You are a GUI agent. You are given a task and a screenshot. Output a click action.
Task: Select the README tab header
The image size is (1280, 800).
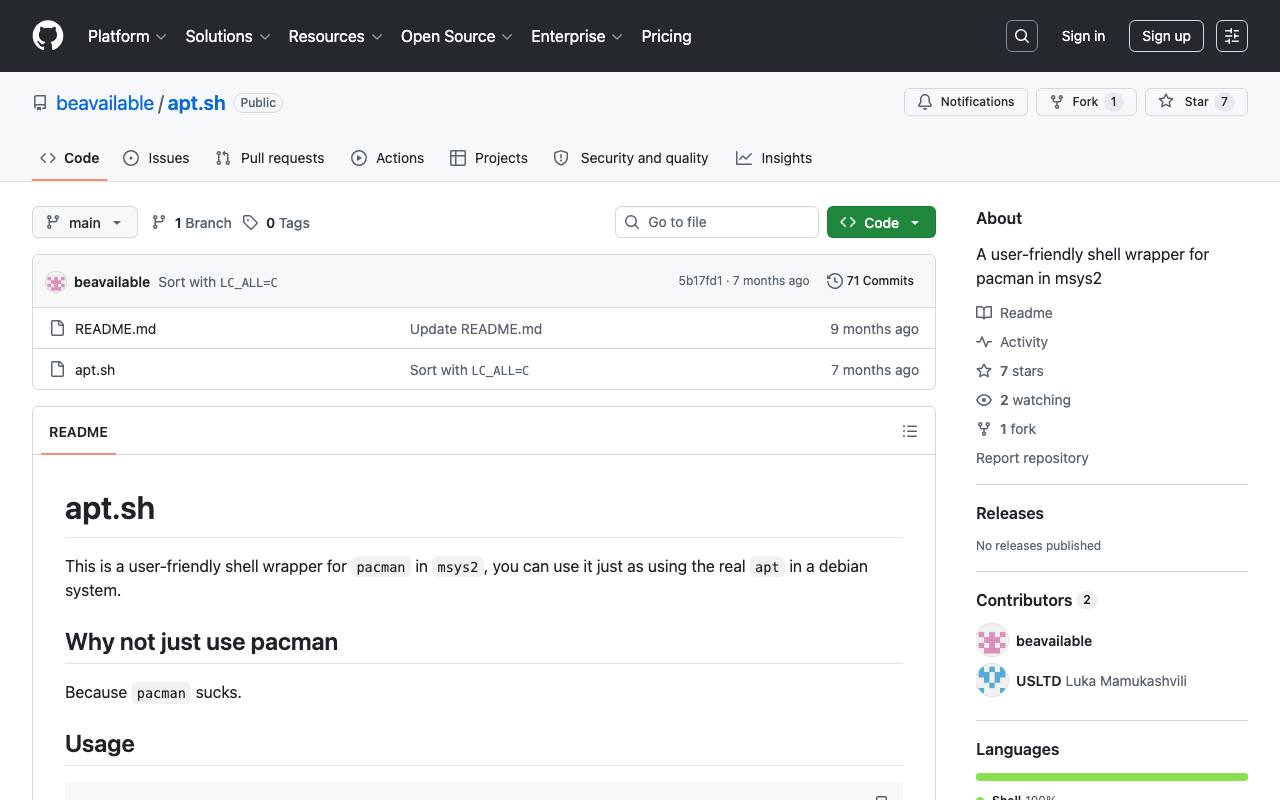pos(78,432)
